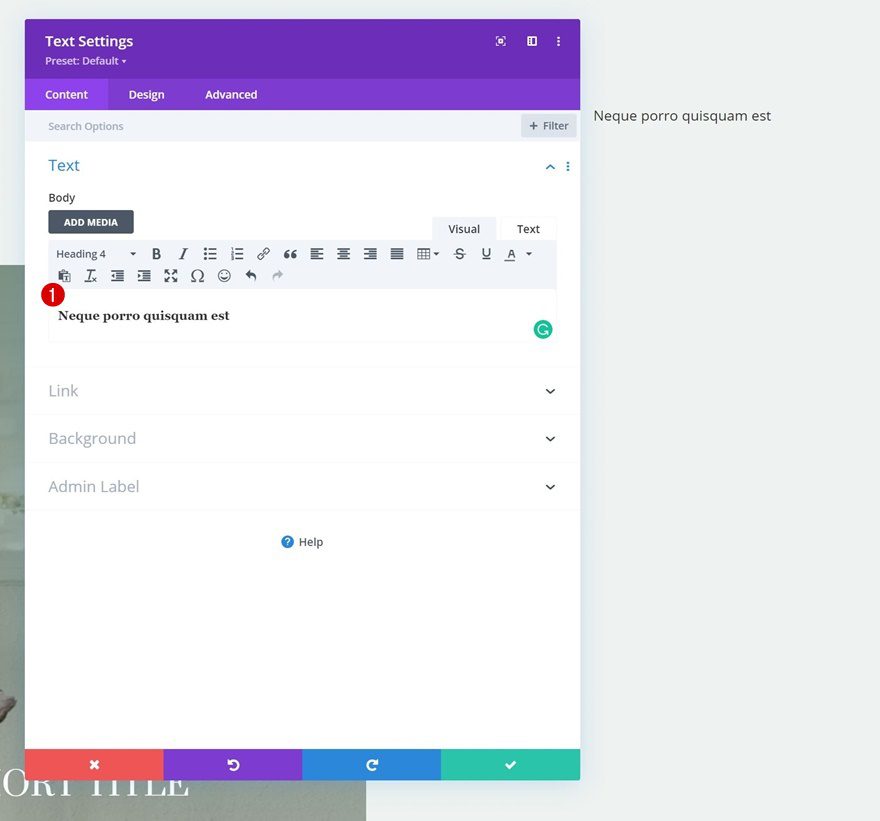Insert a numbered list

click(236, 253)
